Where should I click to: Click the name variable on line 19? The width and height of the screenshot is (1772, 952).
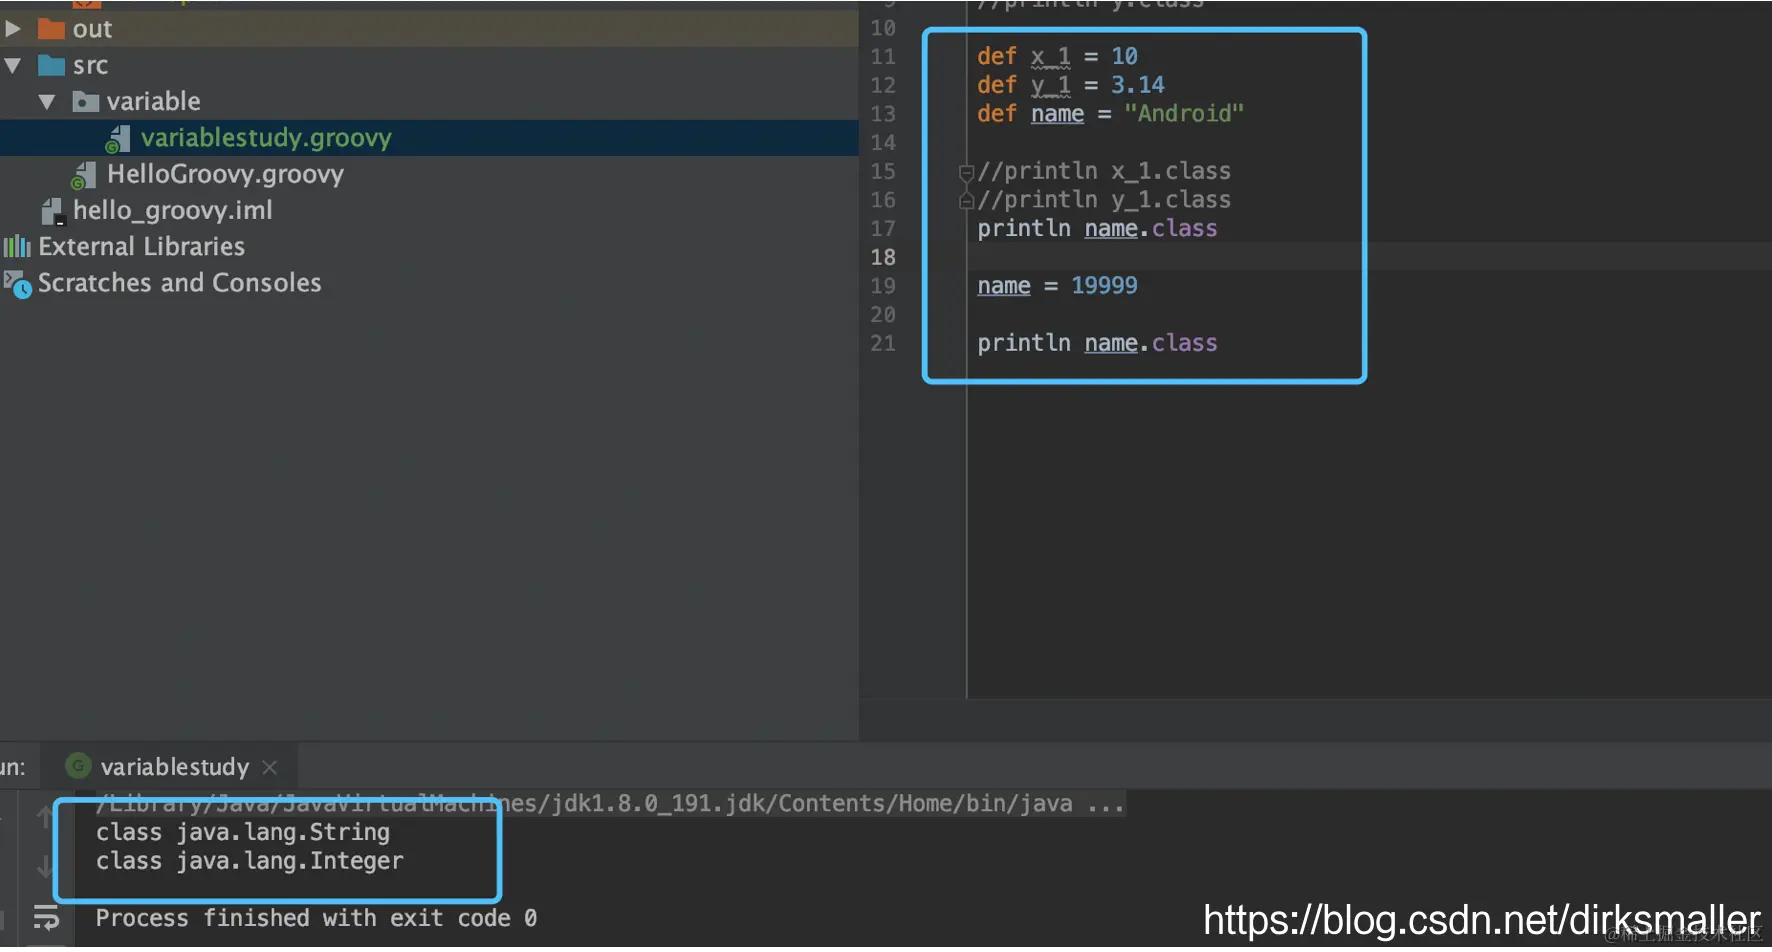point(1004,286)
